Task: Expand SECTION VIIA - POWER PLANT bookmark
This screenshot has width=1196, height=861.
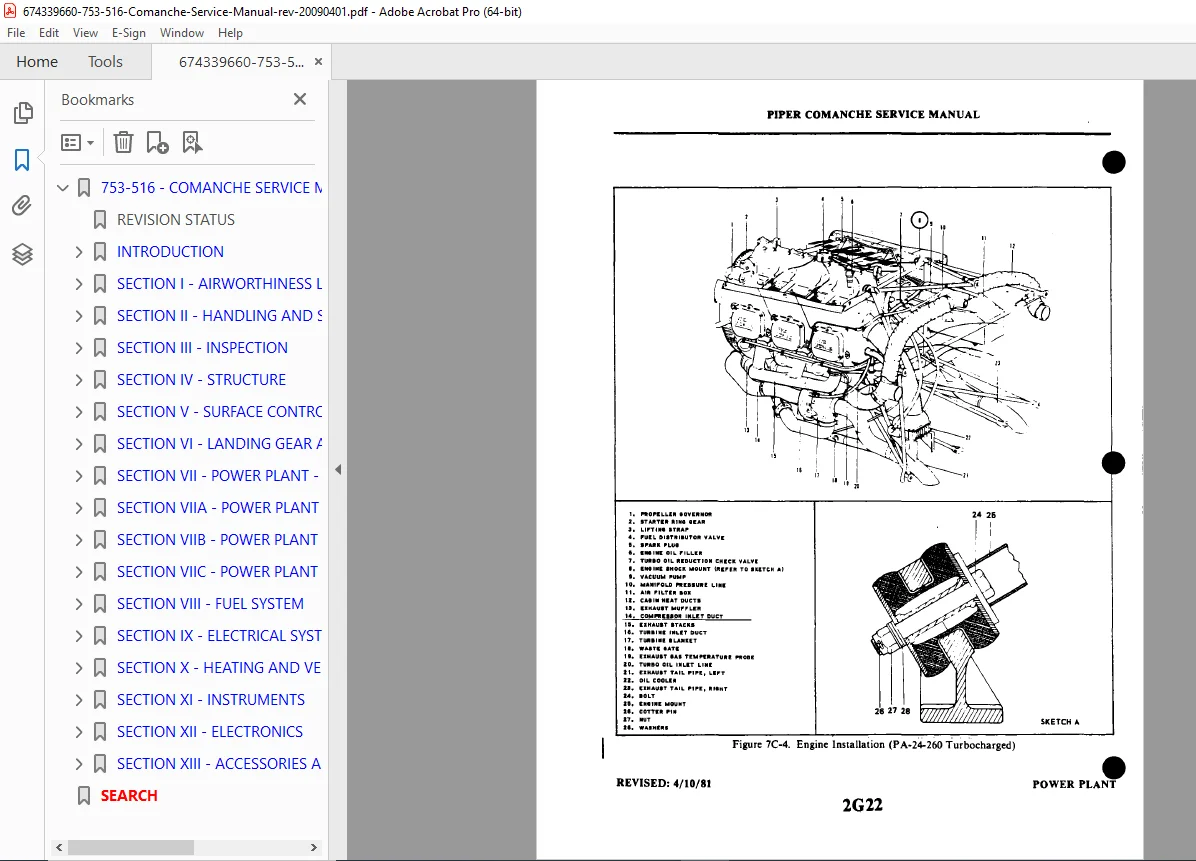Action: [79, 508]
